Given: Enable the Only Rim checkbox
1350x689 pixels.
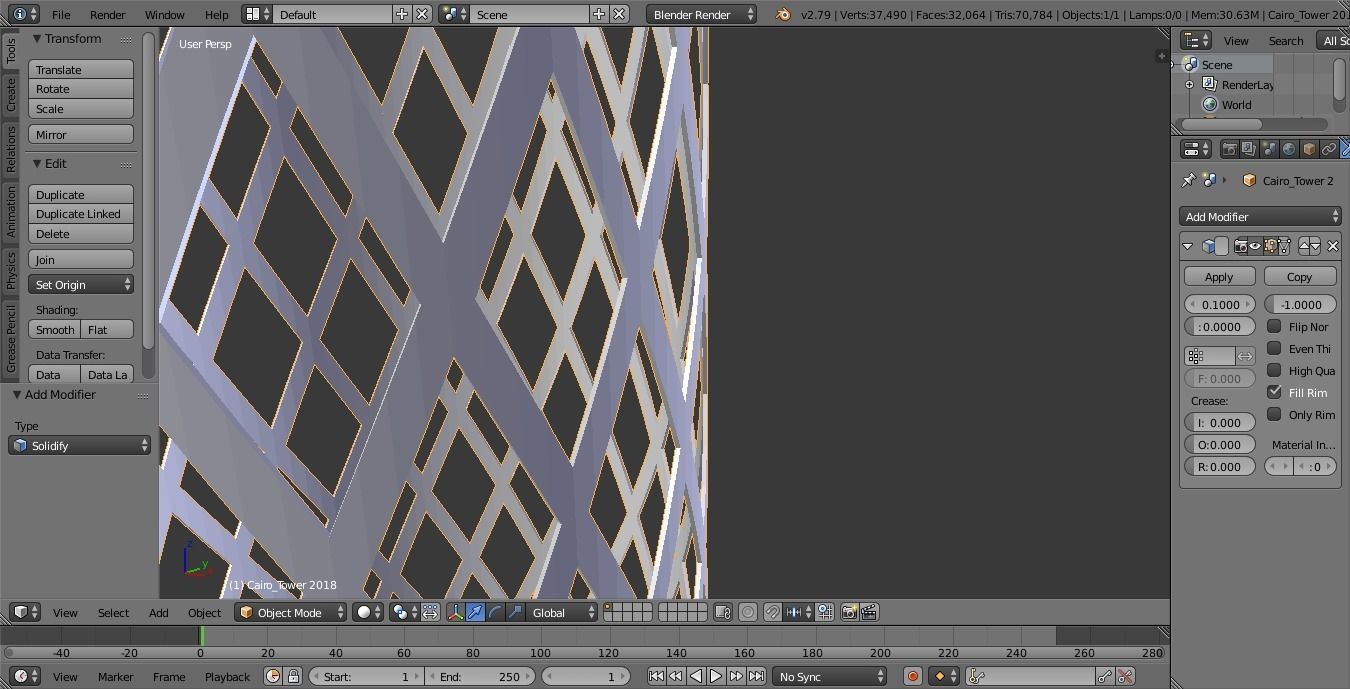Looking at the screenshot, I should 1274,414.
